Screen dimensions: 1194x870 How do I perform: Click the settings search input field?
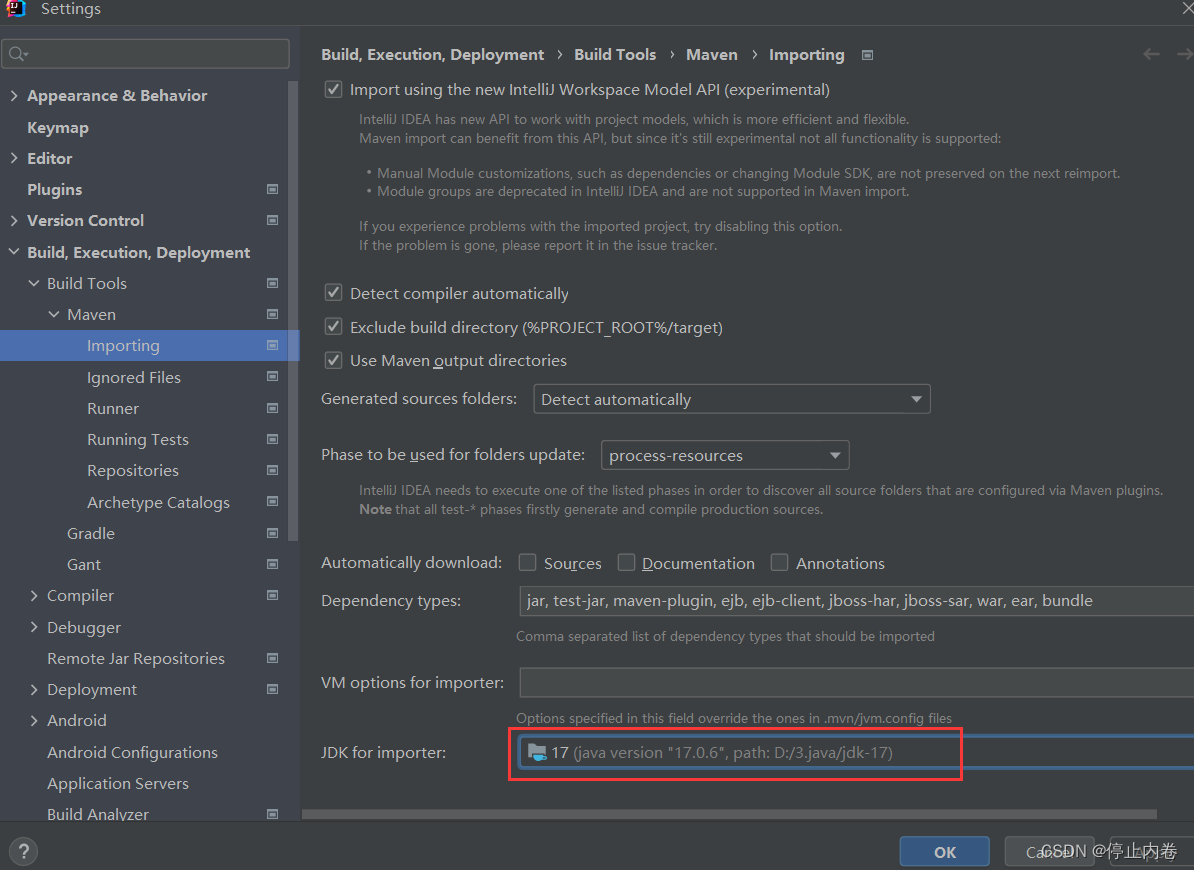coord(145,54)
